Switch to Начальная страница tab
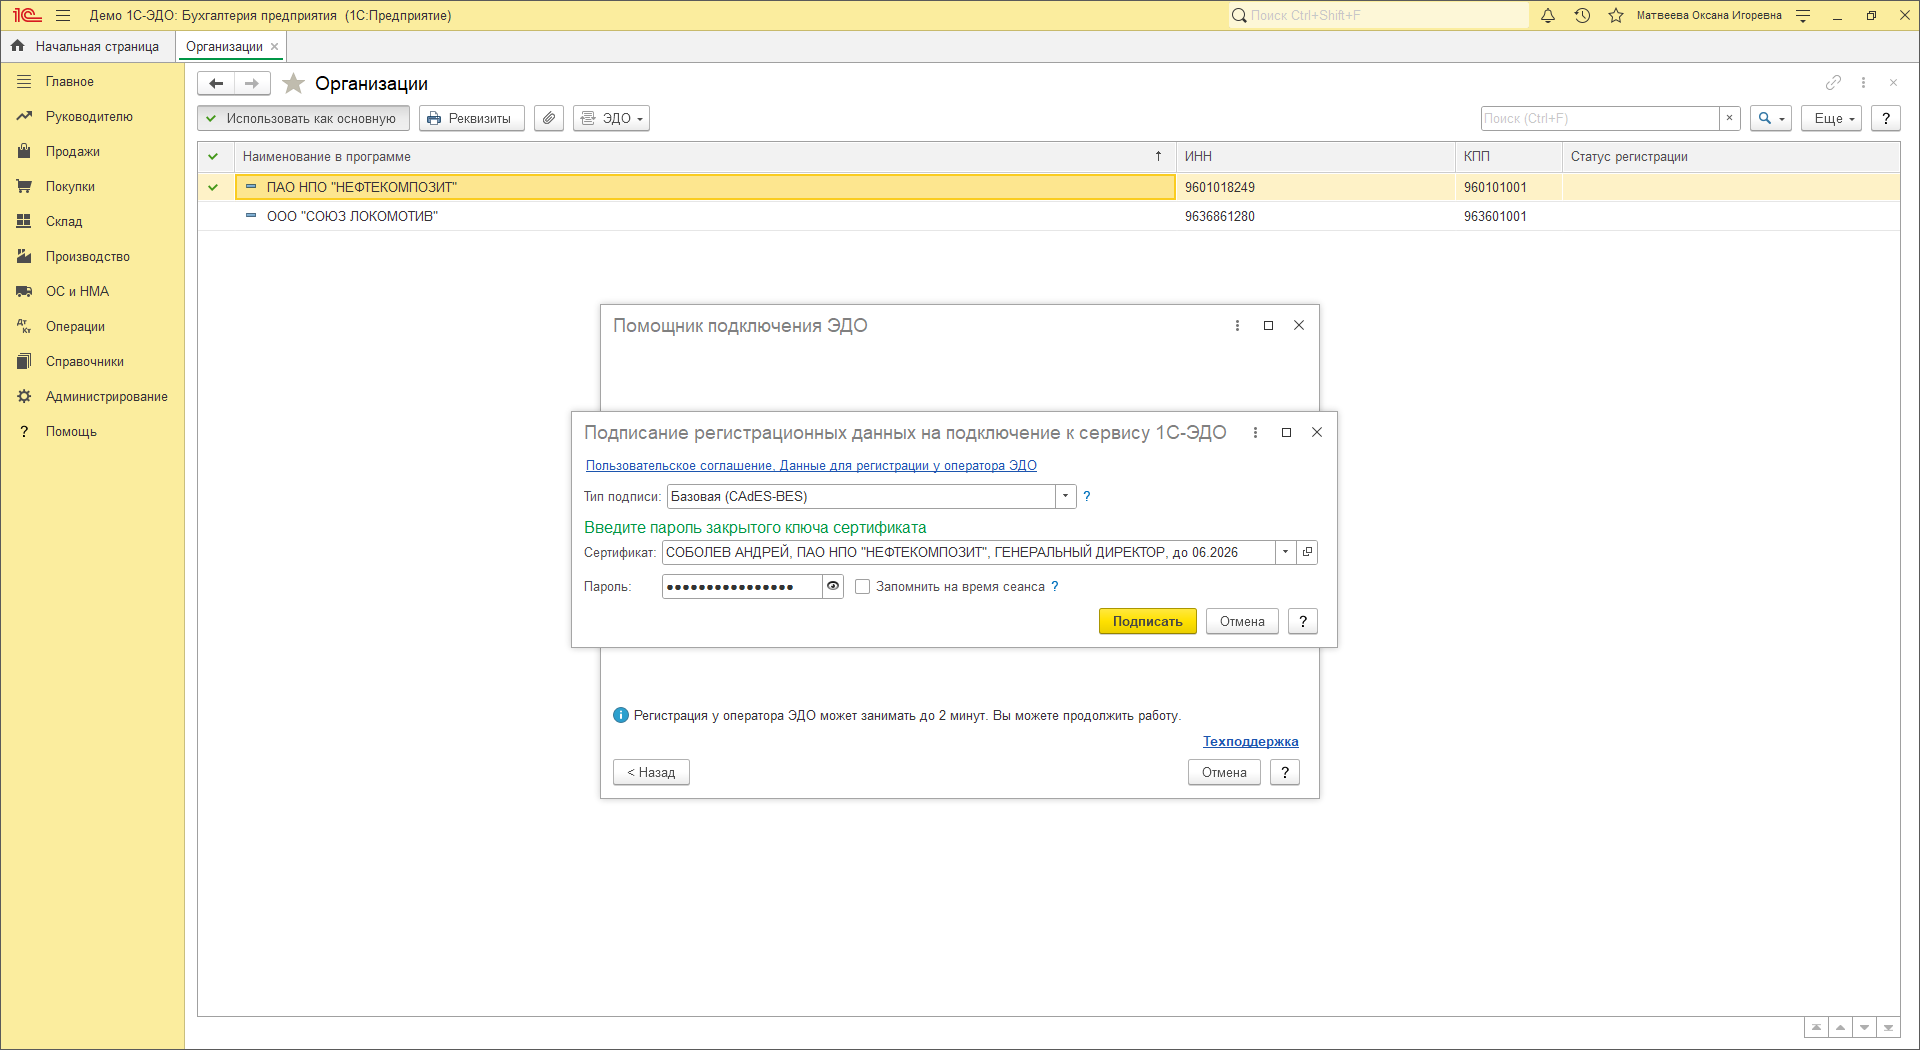 (x=87, y=46)
